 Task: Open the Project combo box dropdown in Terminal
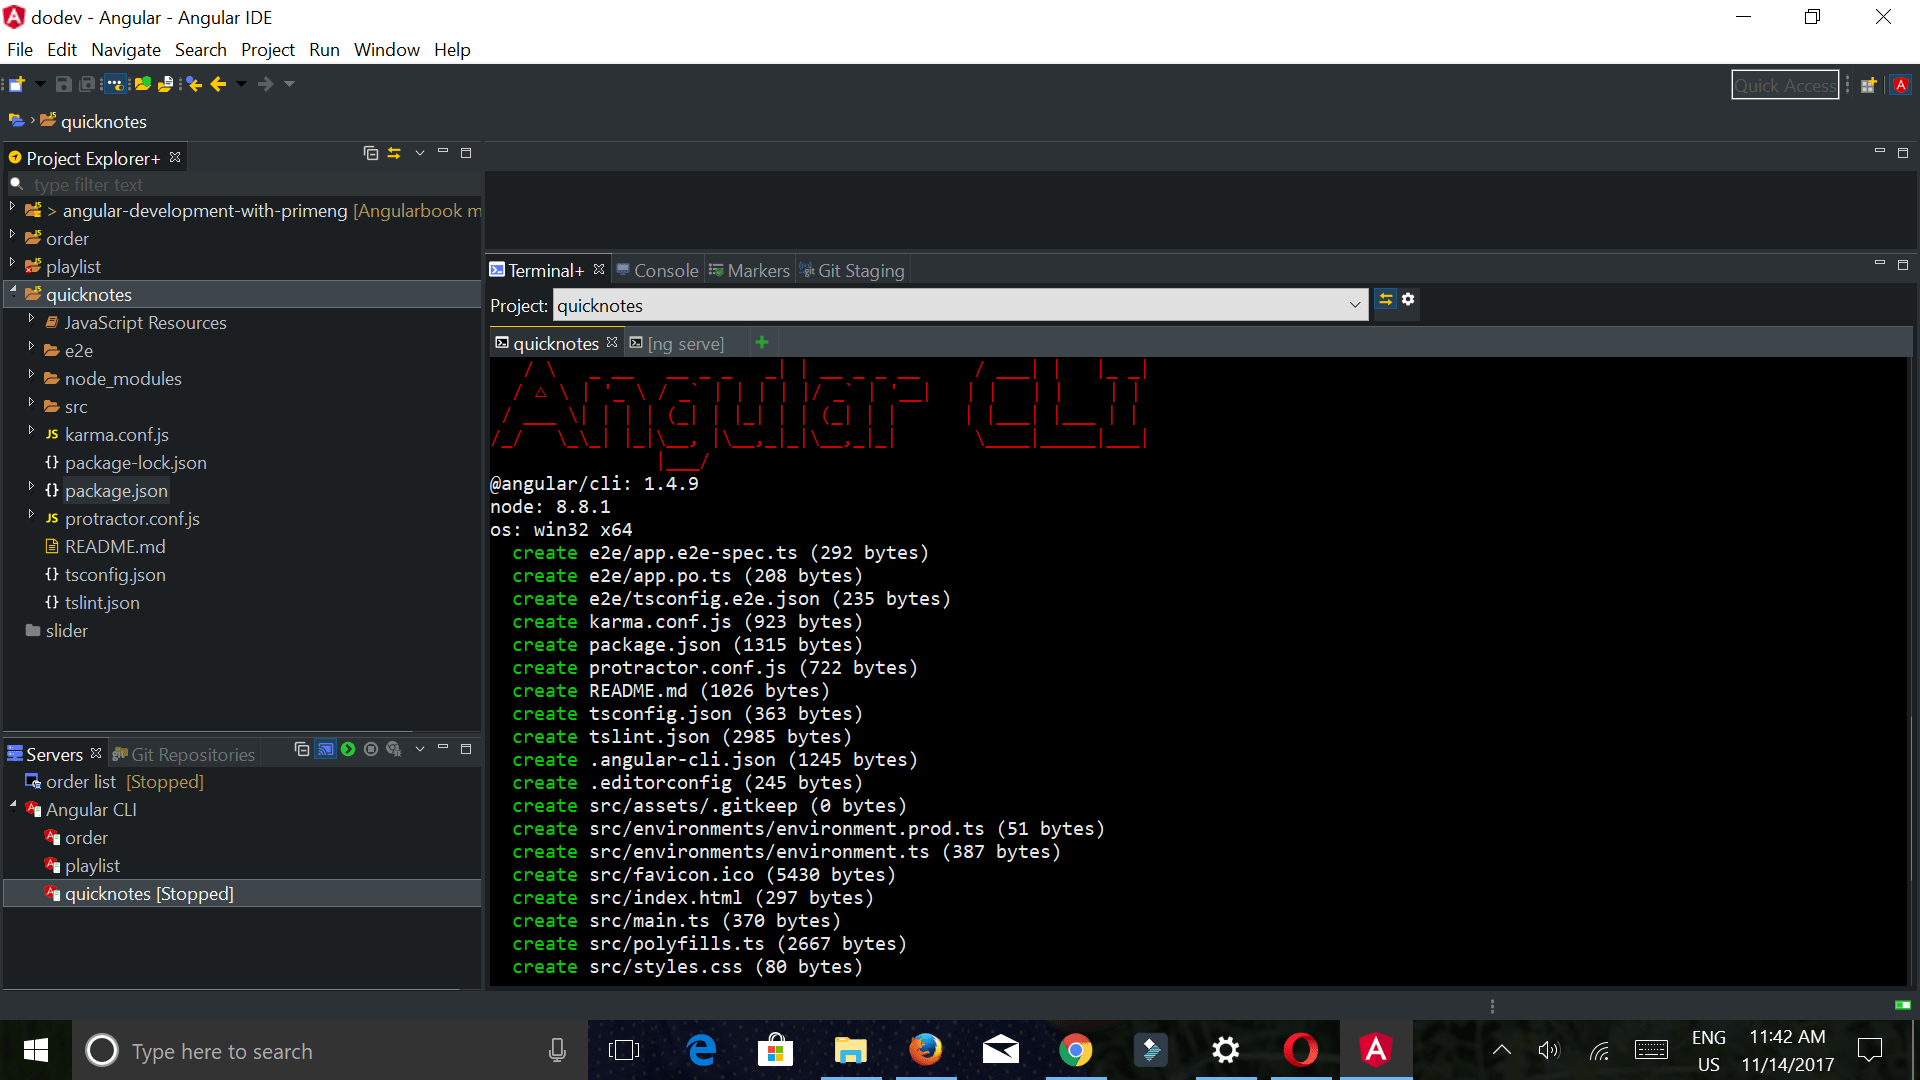[x=1354, y=304]
